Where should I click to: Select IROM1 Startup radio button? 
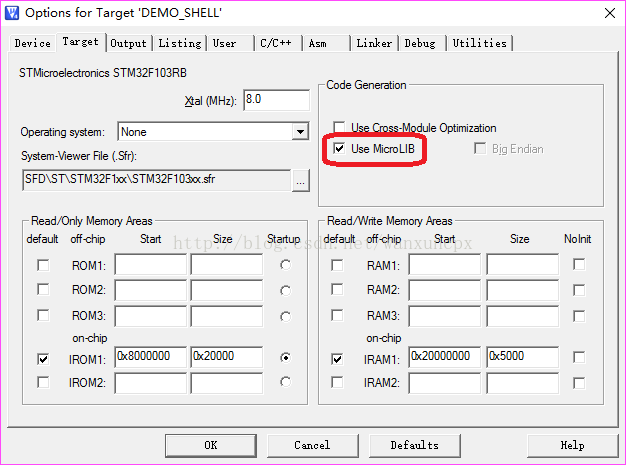click(x=285, y=358)
